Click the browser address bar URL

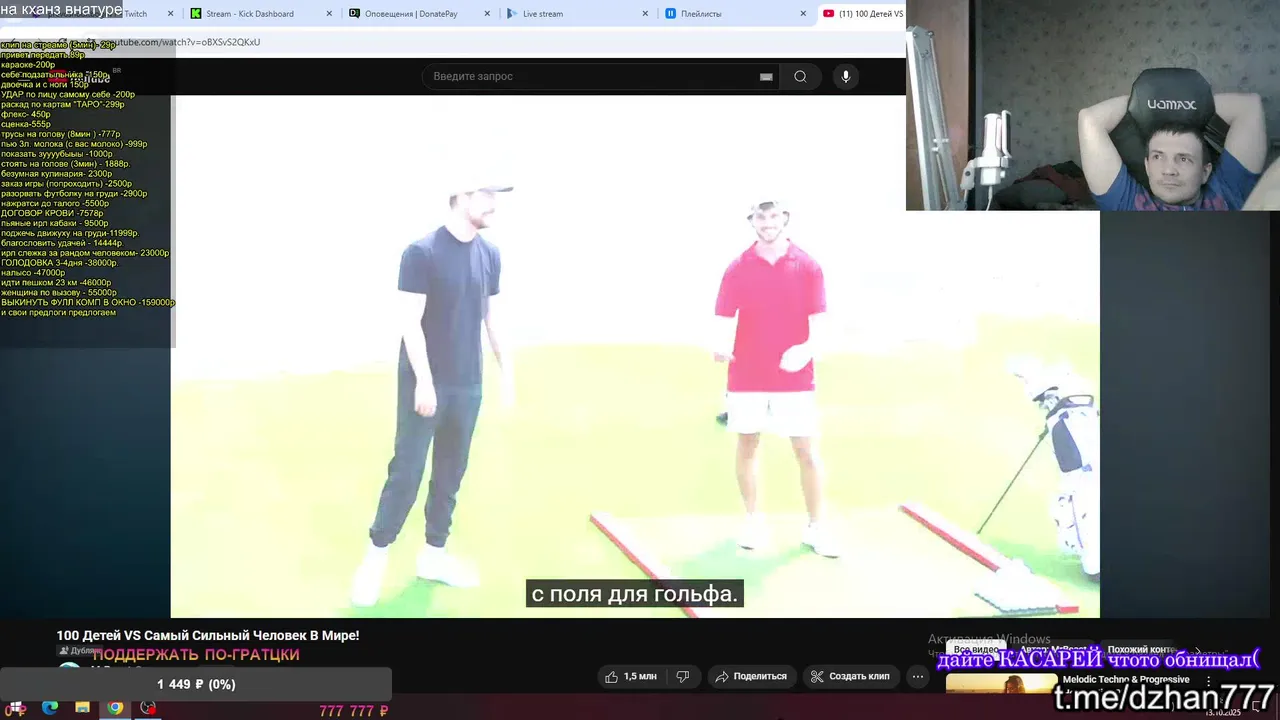tap(182, 42)
